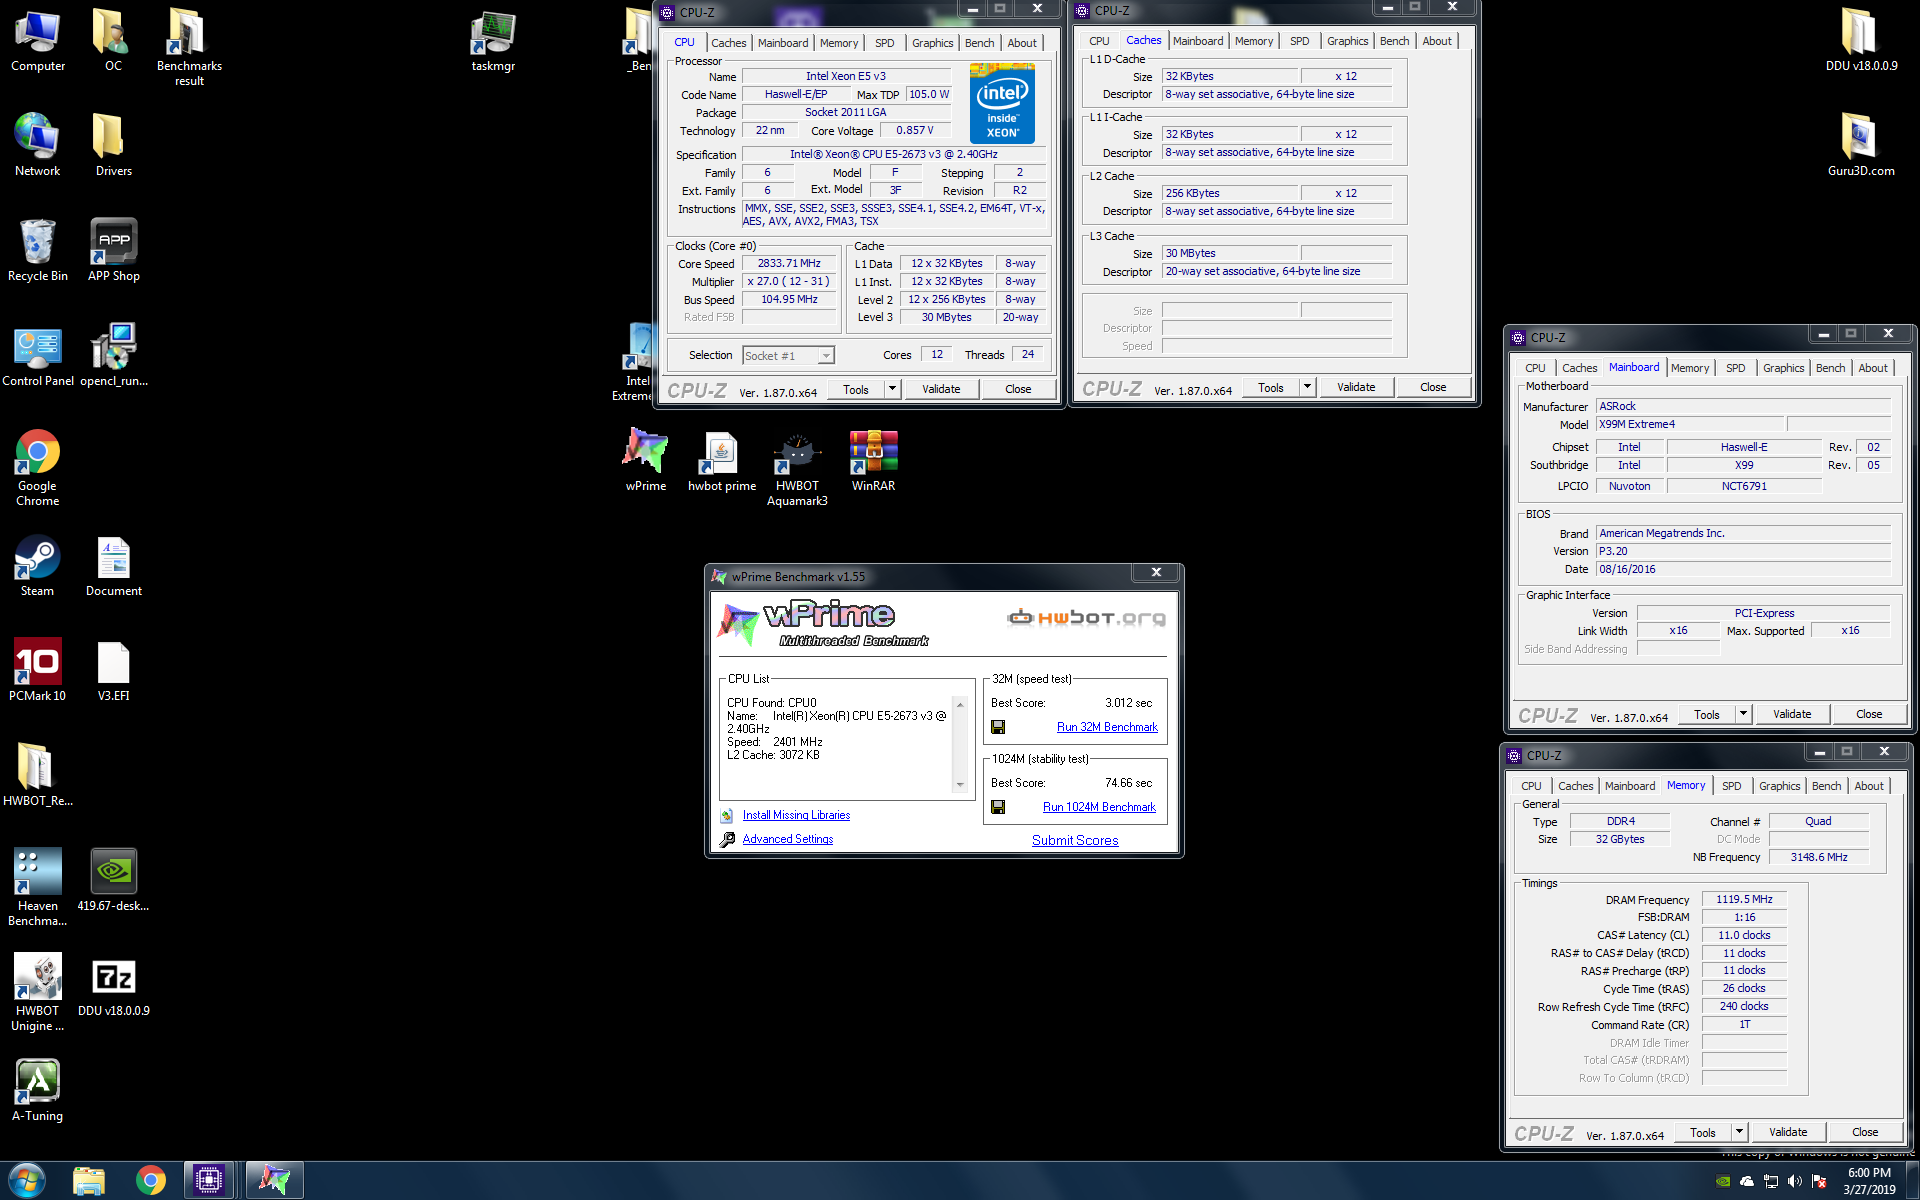Open Install Missing Libraries link
The height and width of the screenshot is (1200, 1920).
coord(796,815)
